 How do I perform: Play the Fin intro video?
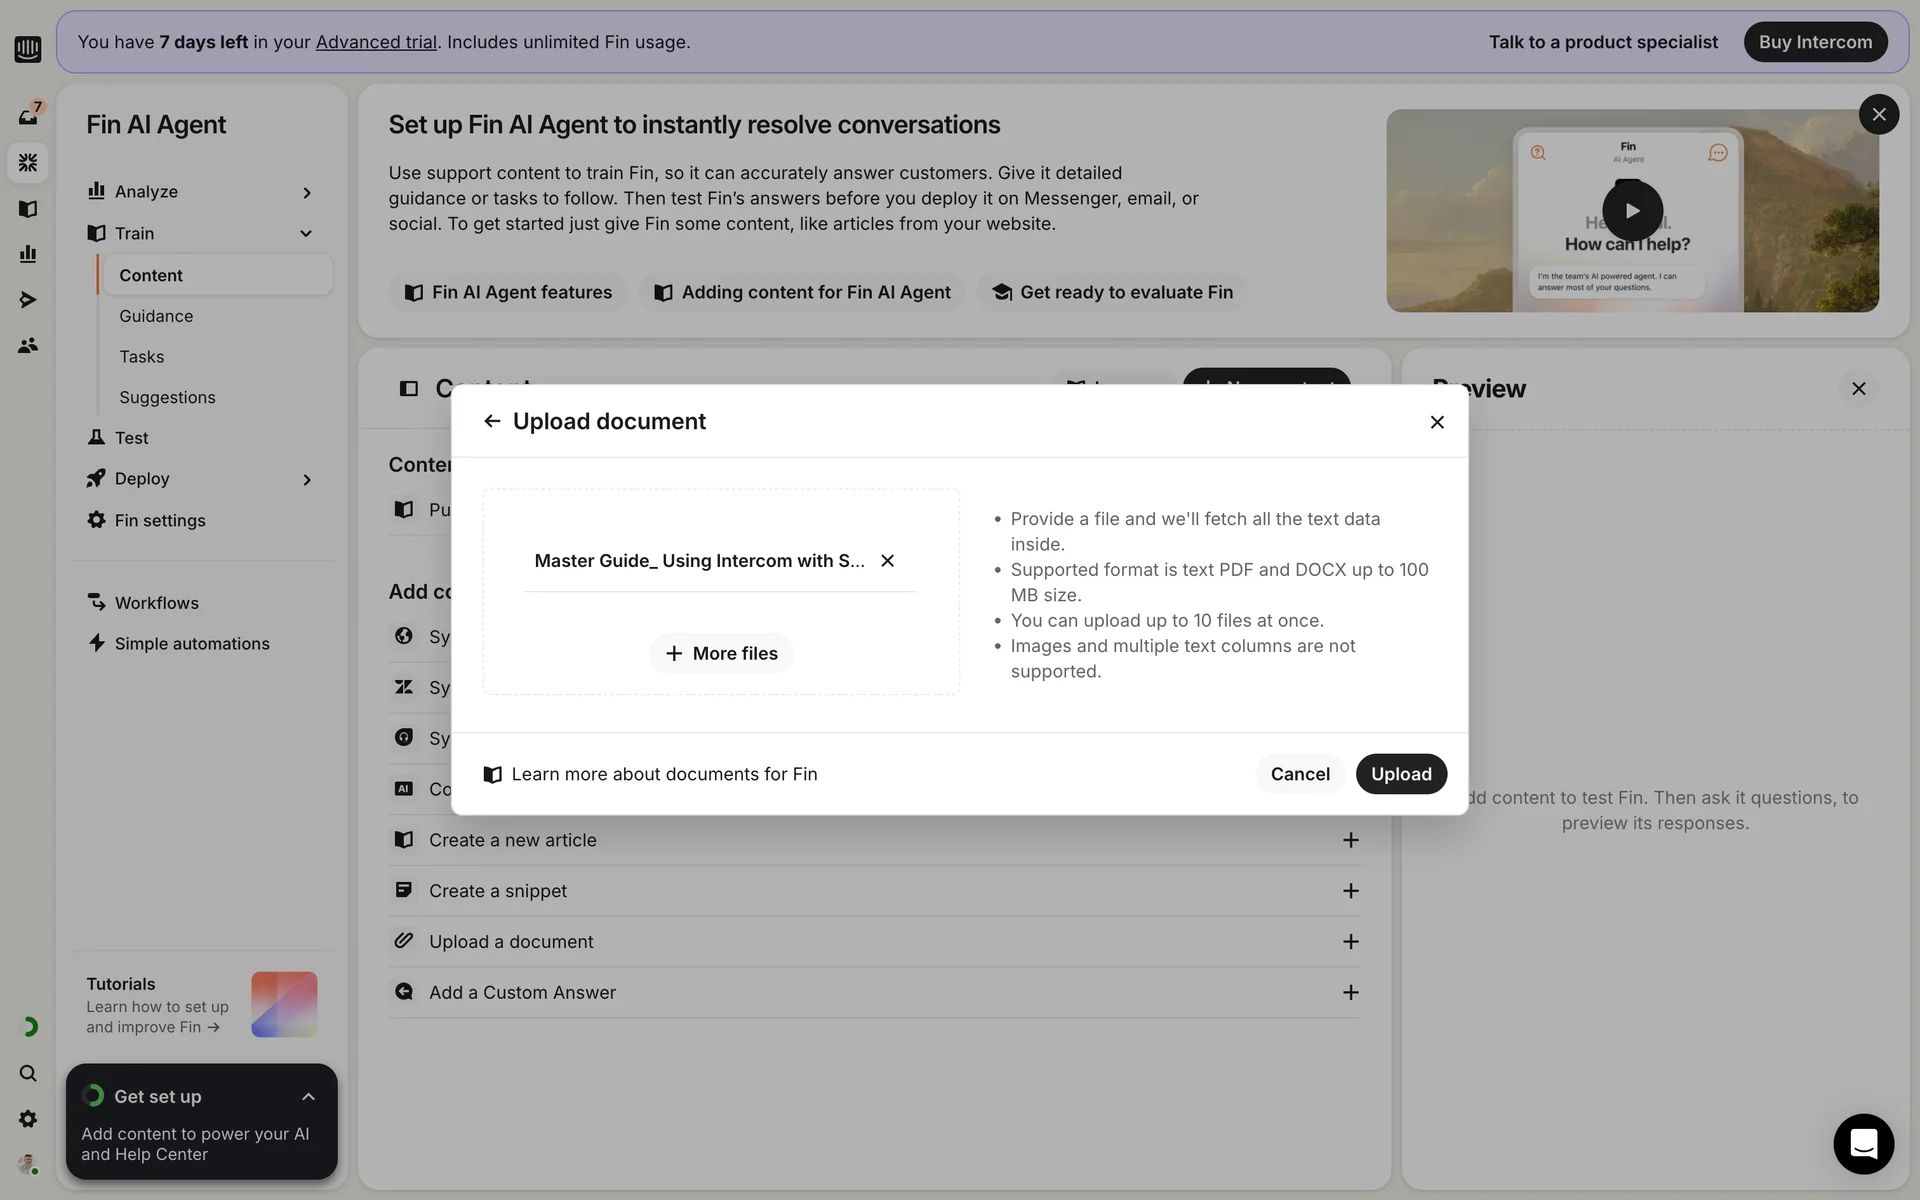point(1632,210)
